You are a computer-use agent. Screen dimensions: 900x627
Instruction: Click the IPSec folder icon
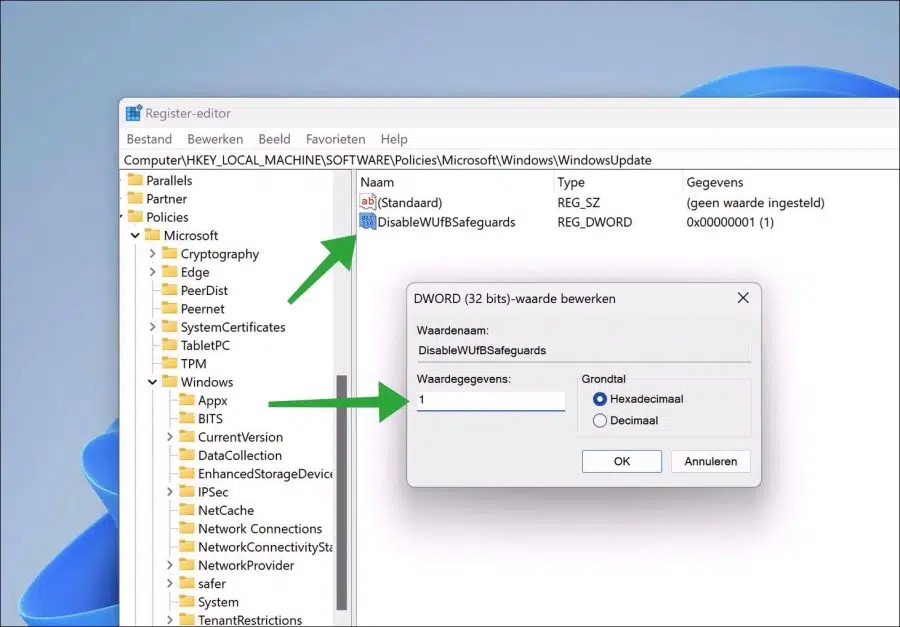187,492
